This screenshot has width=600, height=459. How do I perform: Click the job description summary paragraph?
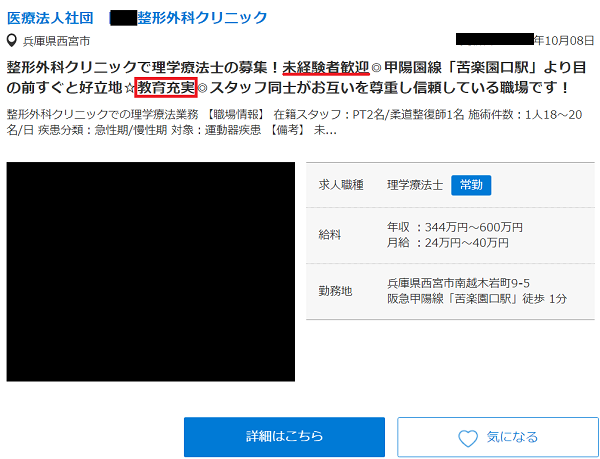coord(294,122)
